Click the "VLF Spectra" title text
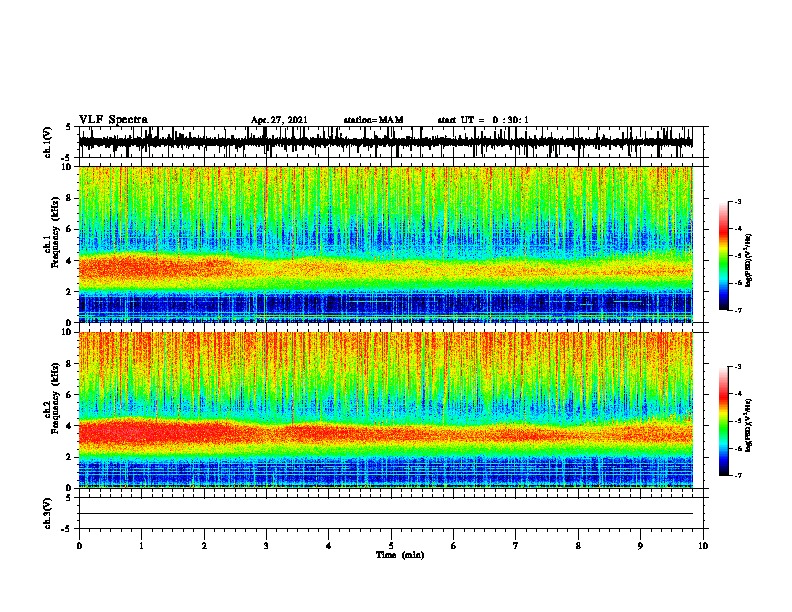 (x=113, y=119)
